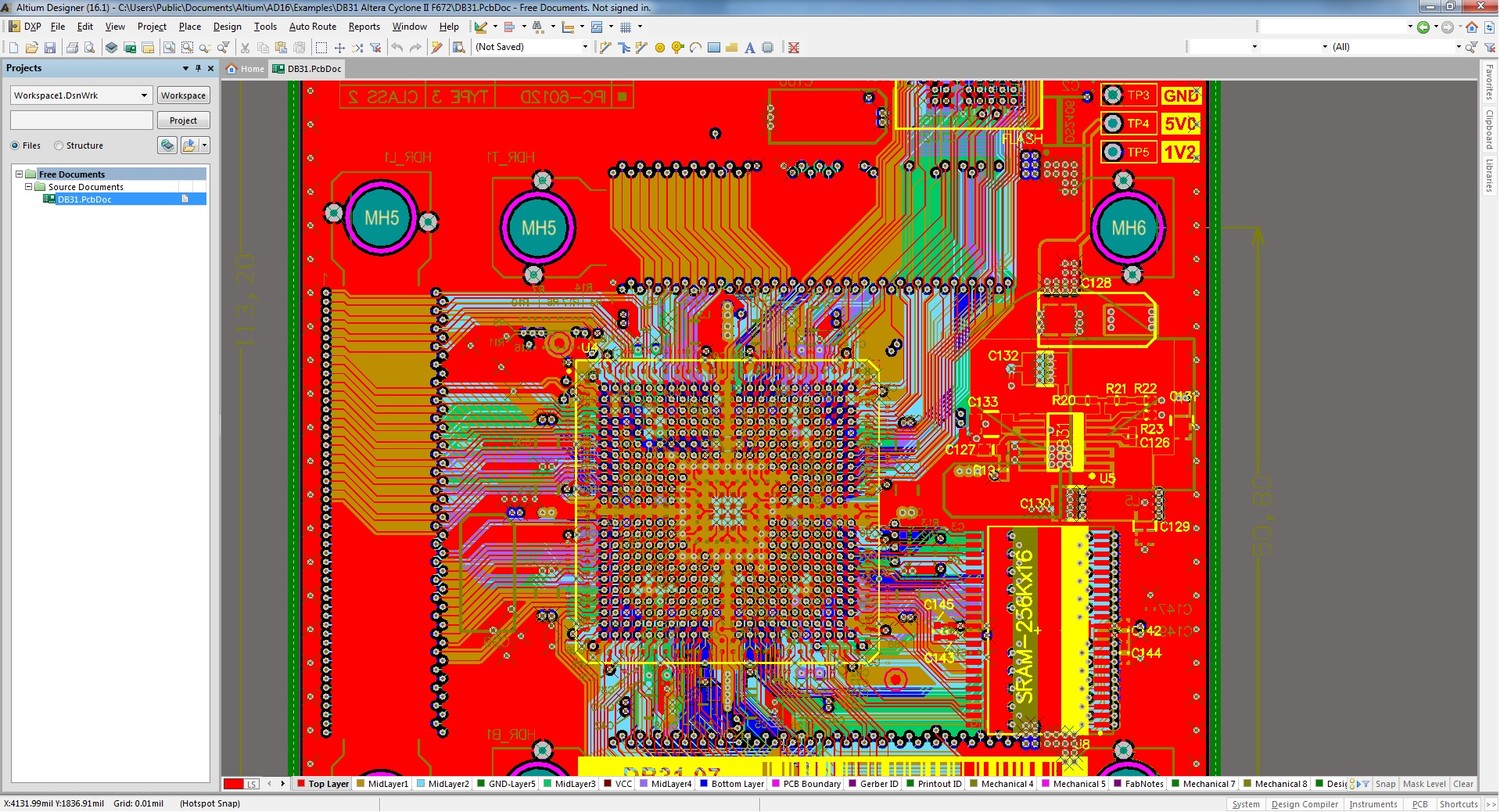This screenshot has height=812, width=1500.
Task: Click the Mask Level button
Action: [x=1424, y=784]
